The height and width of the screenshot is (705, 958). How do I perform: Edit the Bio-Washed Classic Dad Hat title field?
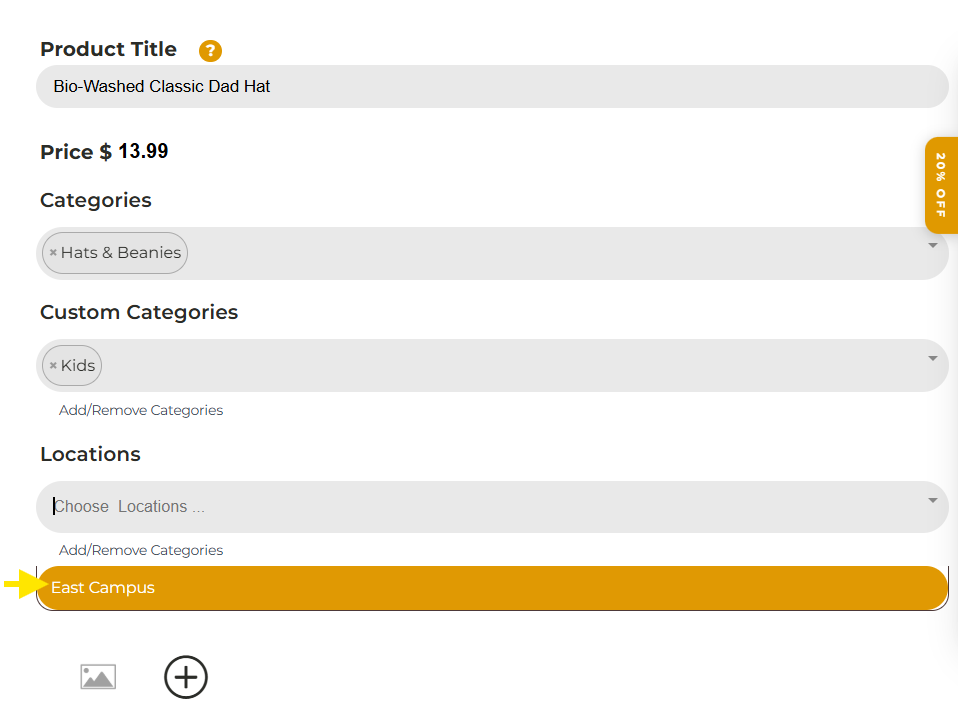click(x=492, y=87)
